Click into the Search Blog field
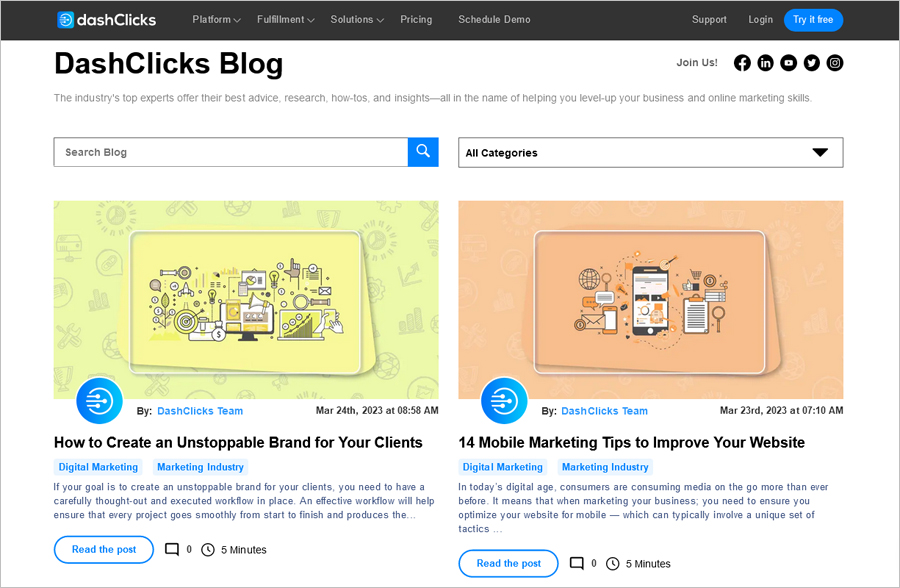 pyautogui.click(x=231, y=152)
